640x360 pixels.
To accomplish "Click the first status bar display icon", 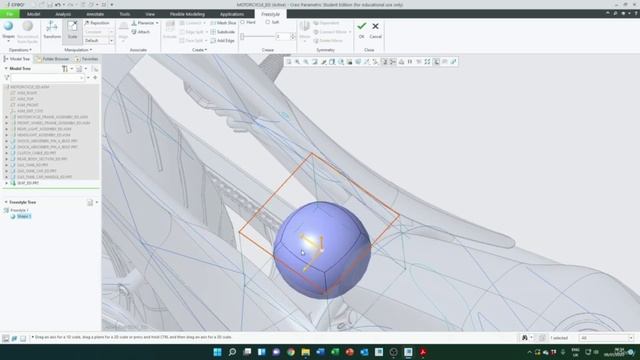I will pyautogui.click(x=6, y=338).
